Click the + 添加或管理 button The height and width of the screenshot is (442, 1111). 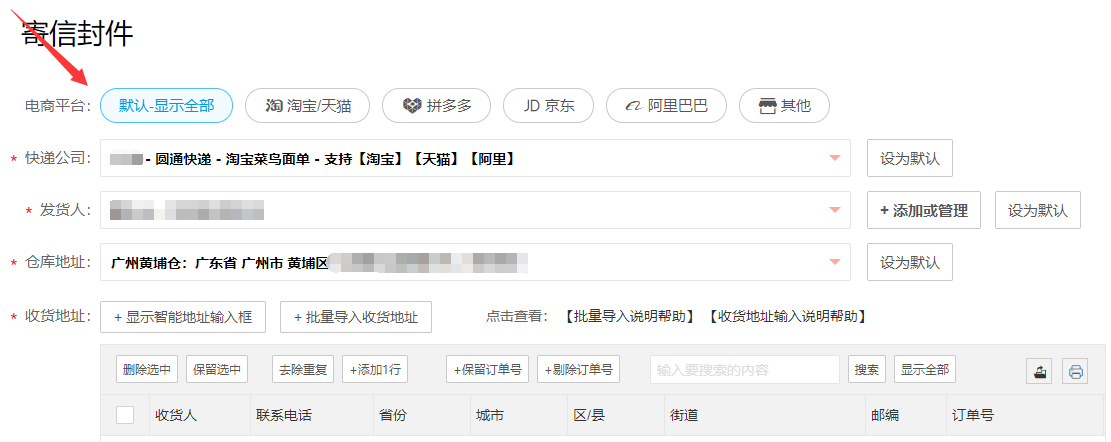point(924,210)
